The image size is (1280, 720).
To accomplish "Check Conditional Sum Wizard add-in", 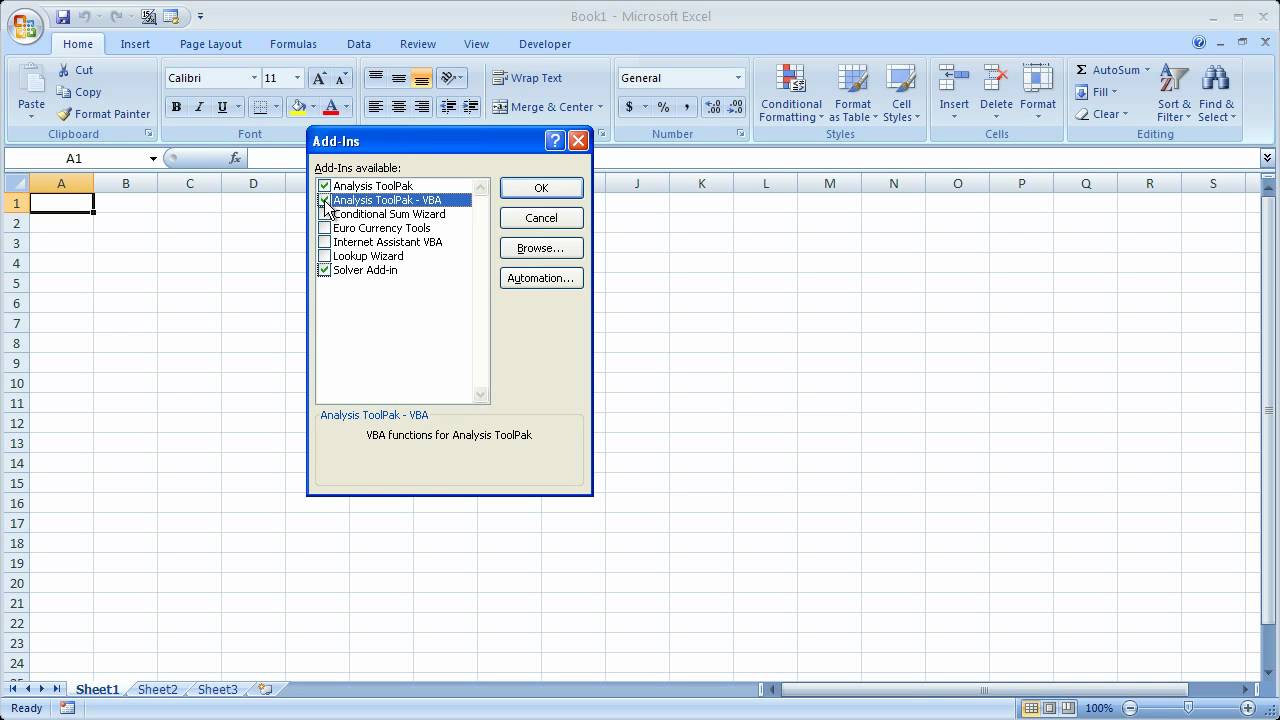I will (x=324, y=214).
